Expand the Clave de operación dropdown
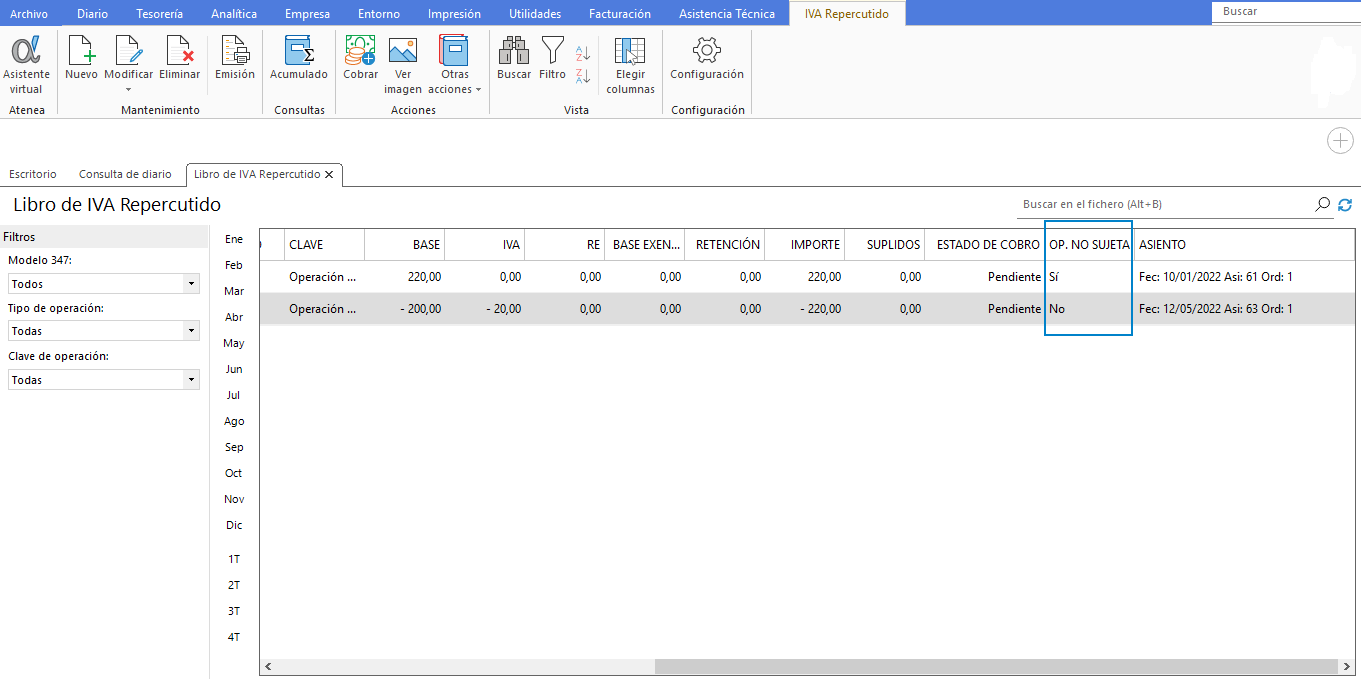This screenshot has width=1361, height=679. (x=191, y=380)
